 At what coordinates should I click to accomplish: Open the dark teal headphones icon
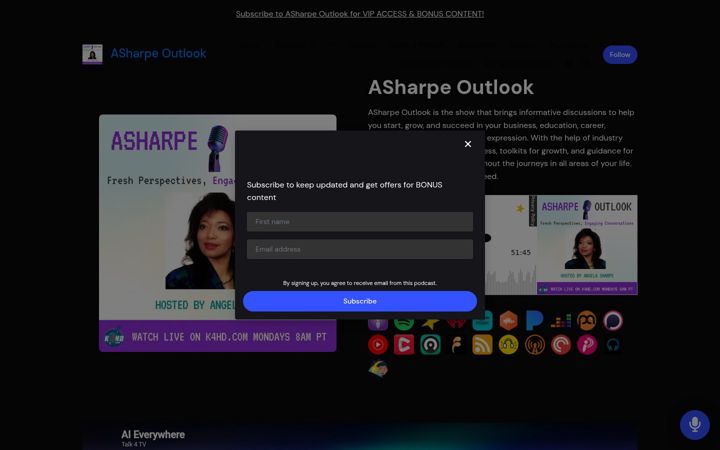(x=613, y=345)
